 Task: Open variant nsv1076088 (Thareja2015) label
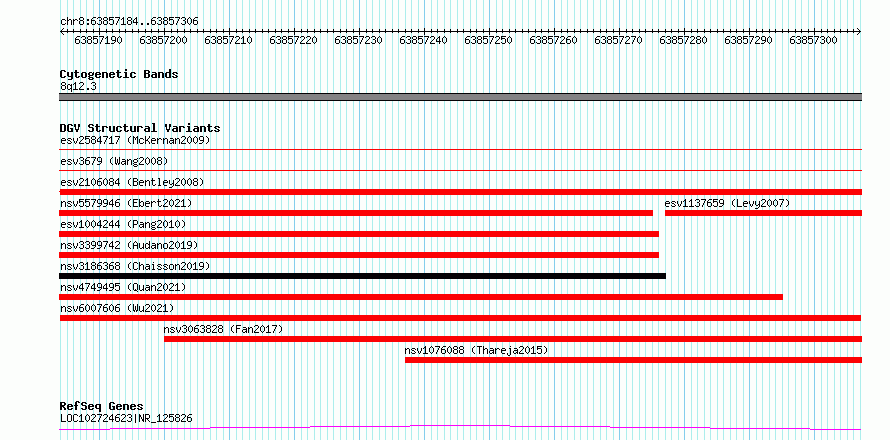pyautogui.click(x=476, y=350)
